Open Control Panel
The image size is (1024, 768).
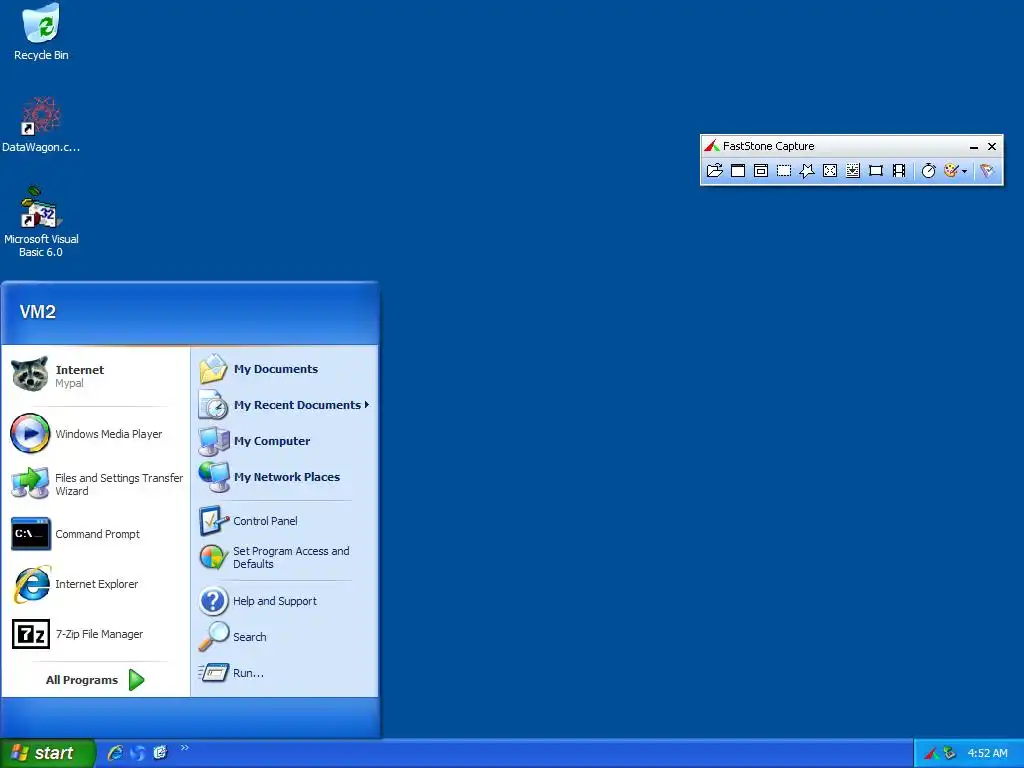point(285,520)
